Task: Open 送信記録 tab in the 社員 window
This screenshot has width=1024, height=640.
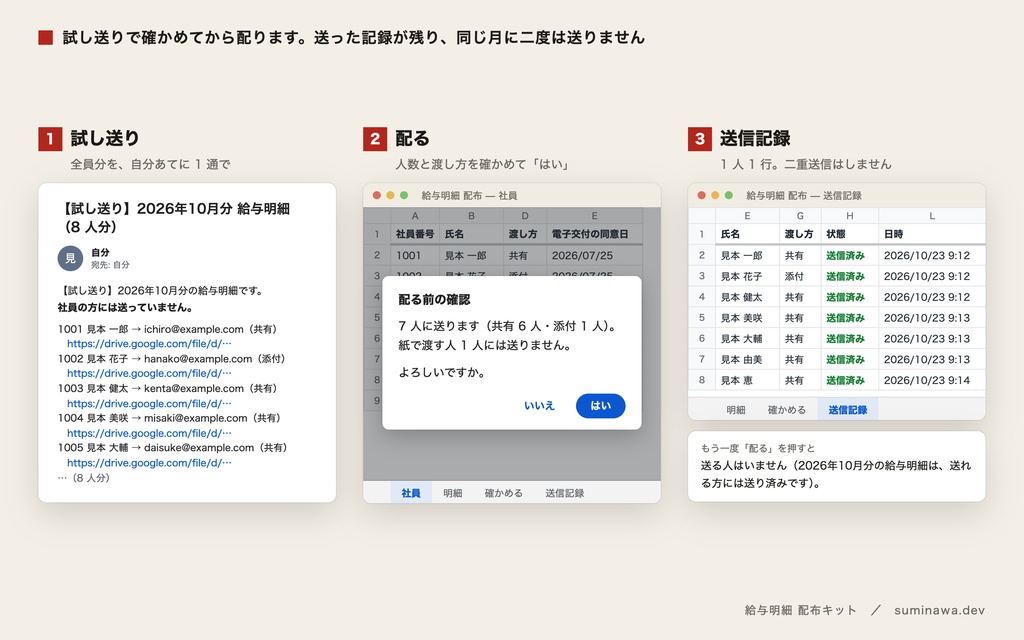Action: [x=565, y=493]
